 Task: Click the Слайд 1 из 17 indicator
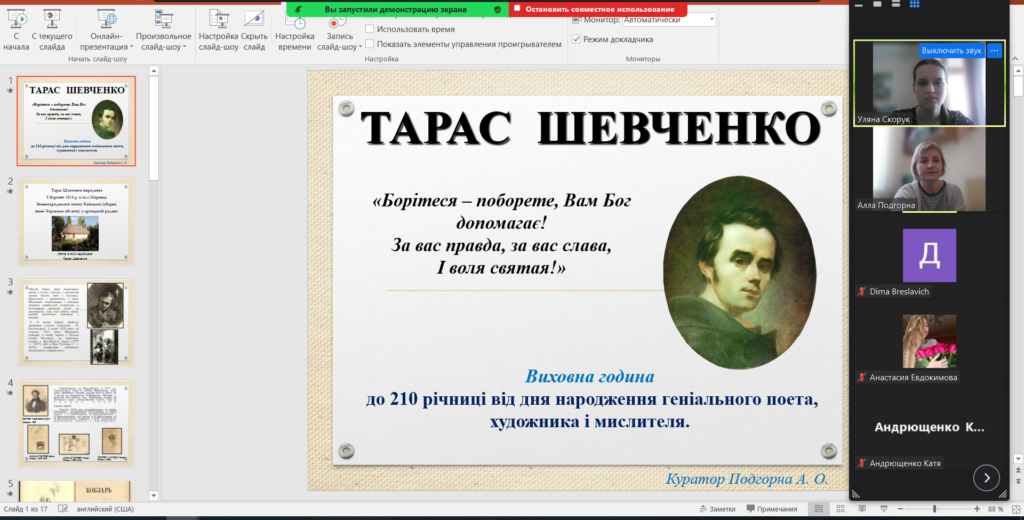click(x=26, y=509)
